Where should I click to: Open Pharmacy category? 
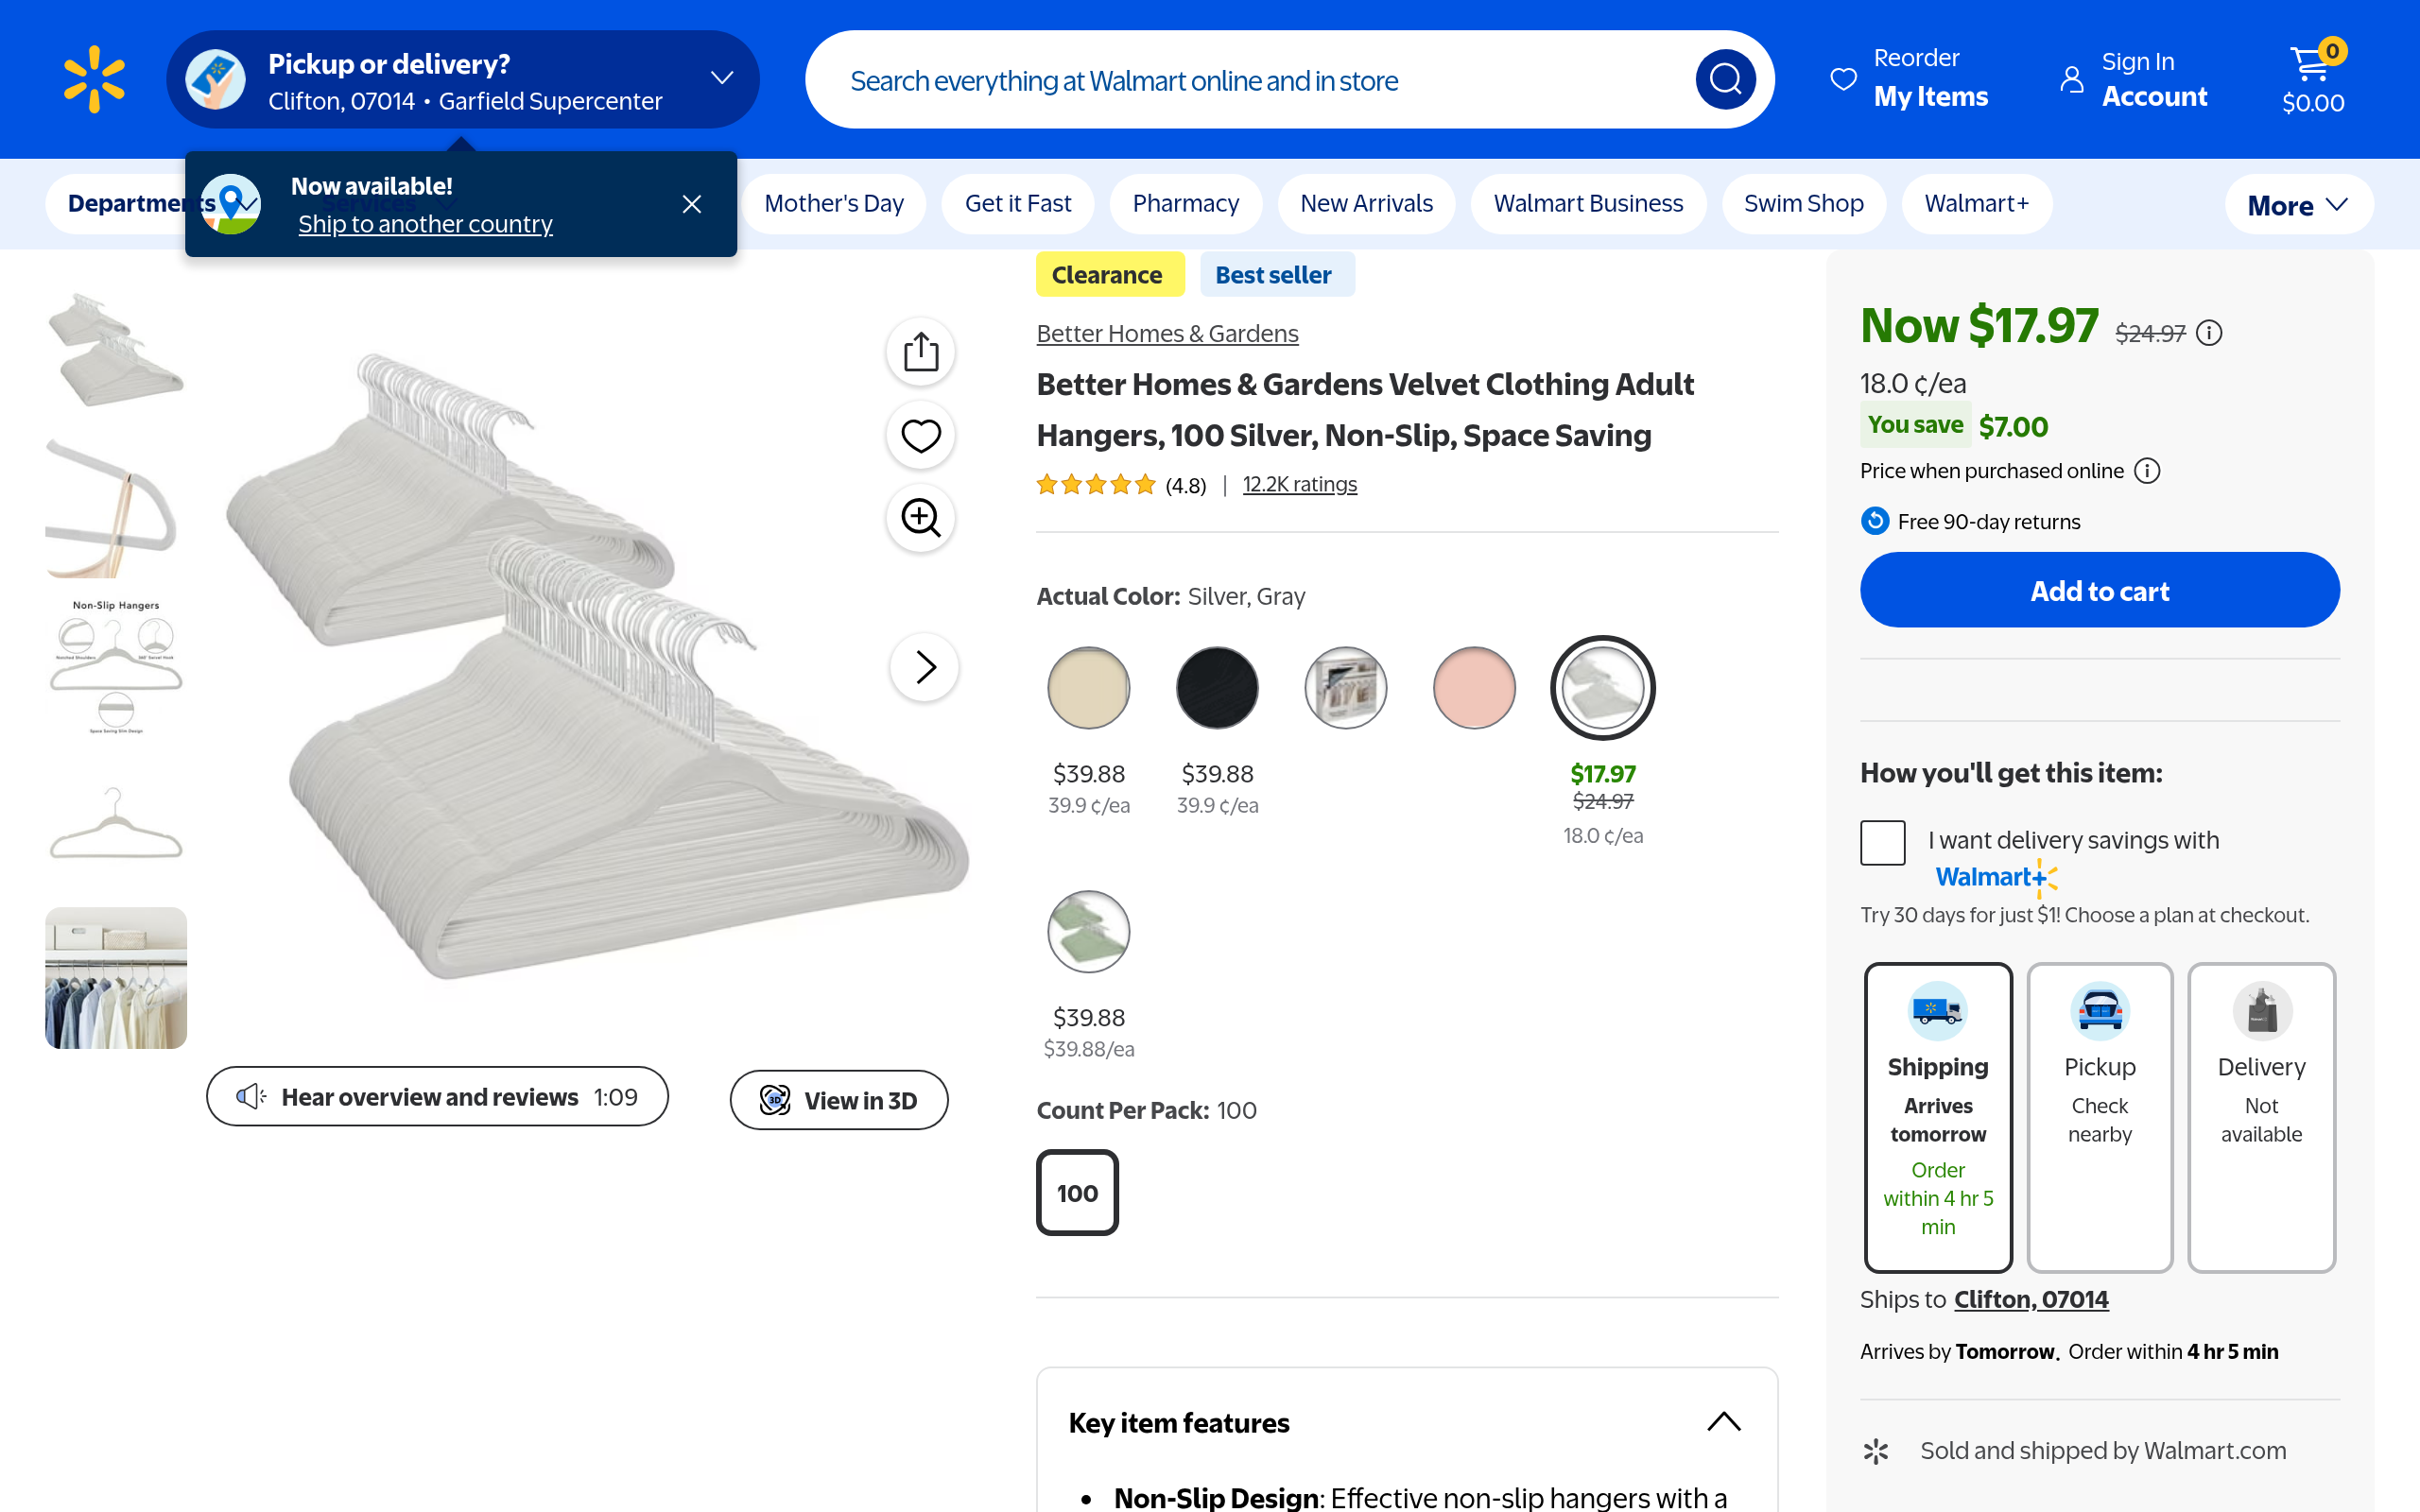pyautogui.click(x=1186, y=204)
